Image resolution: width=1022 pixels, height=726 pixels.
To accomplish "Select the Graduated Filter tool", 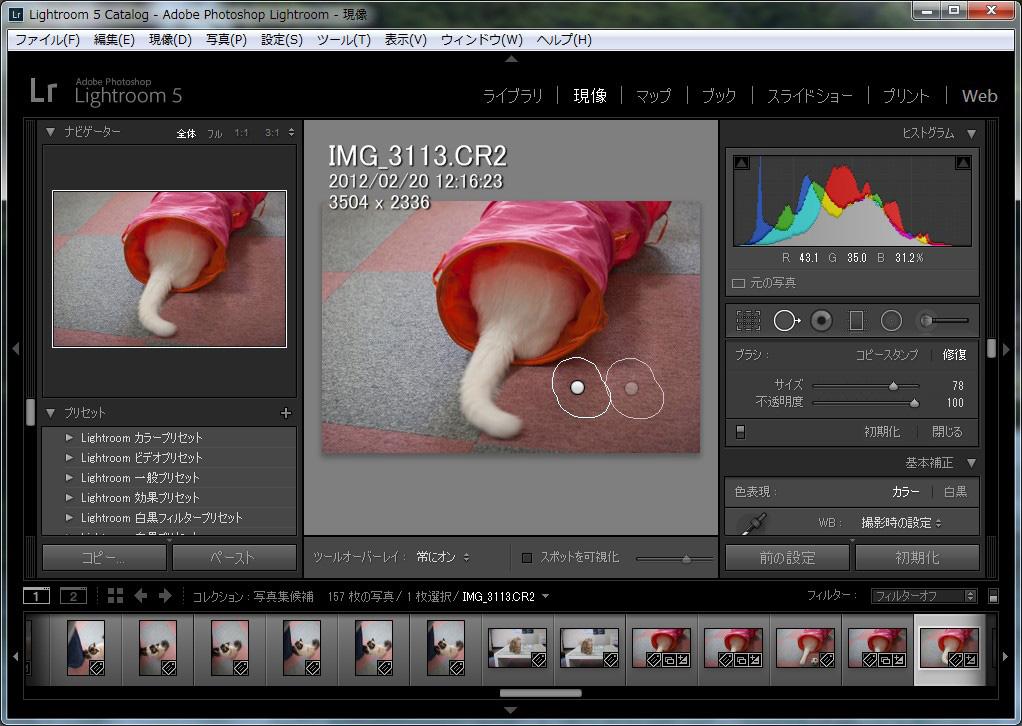I will coord(856,321).
